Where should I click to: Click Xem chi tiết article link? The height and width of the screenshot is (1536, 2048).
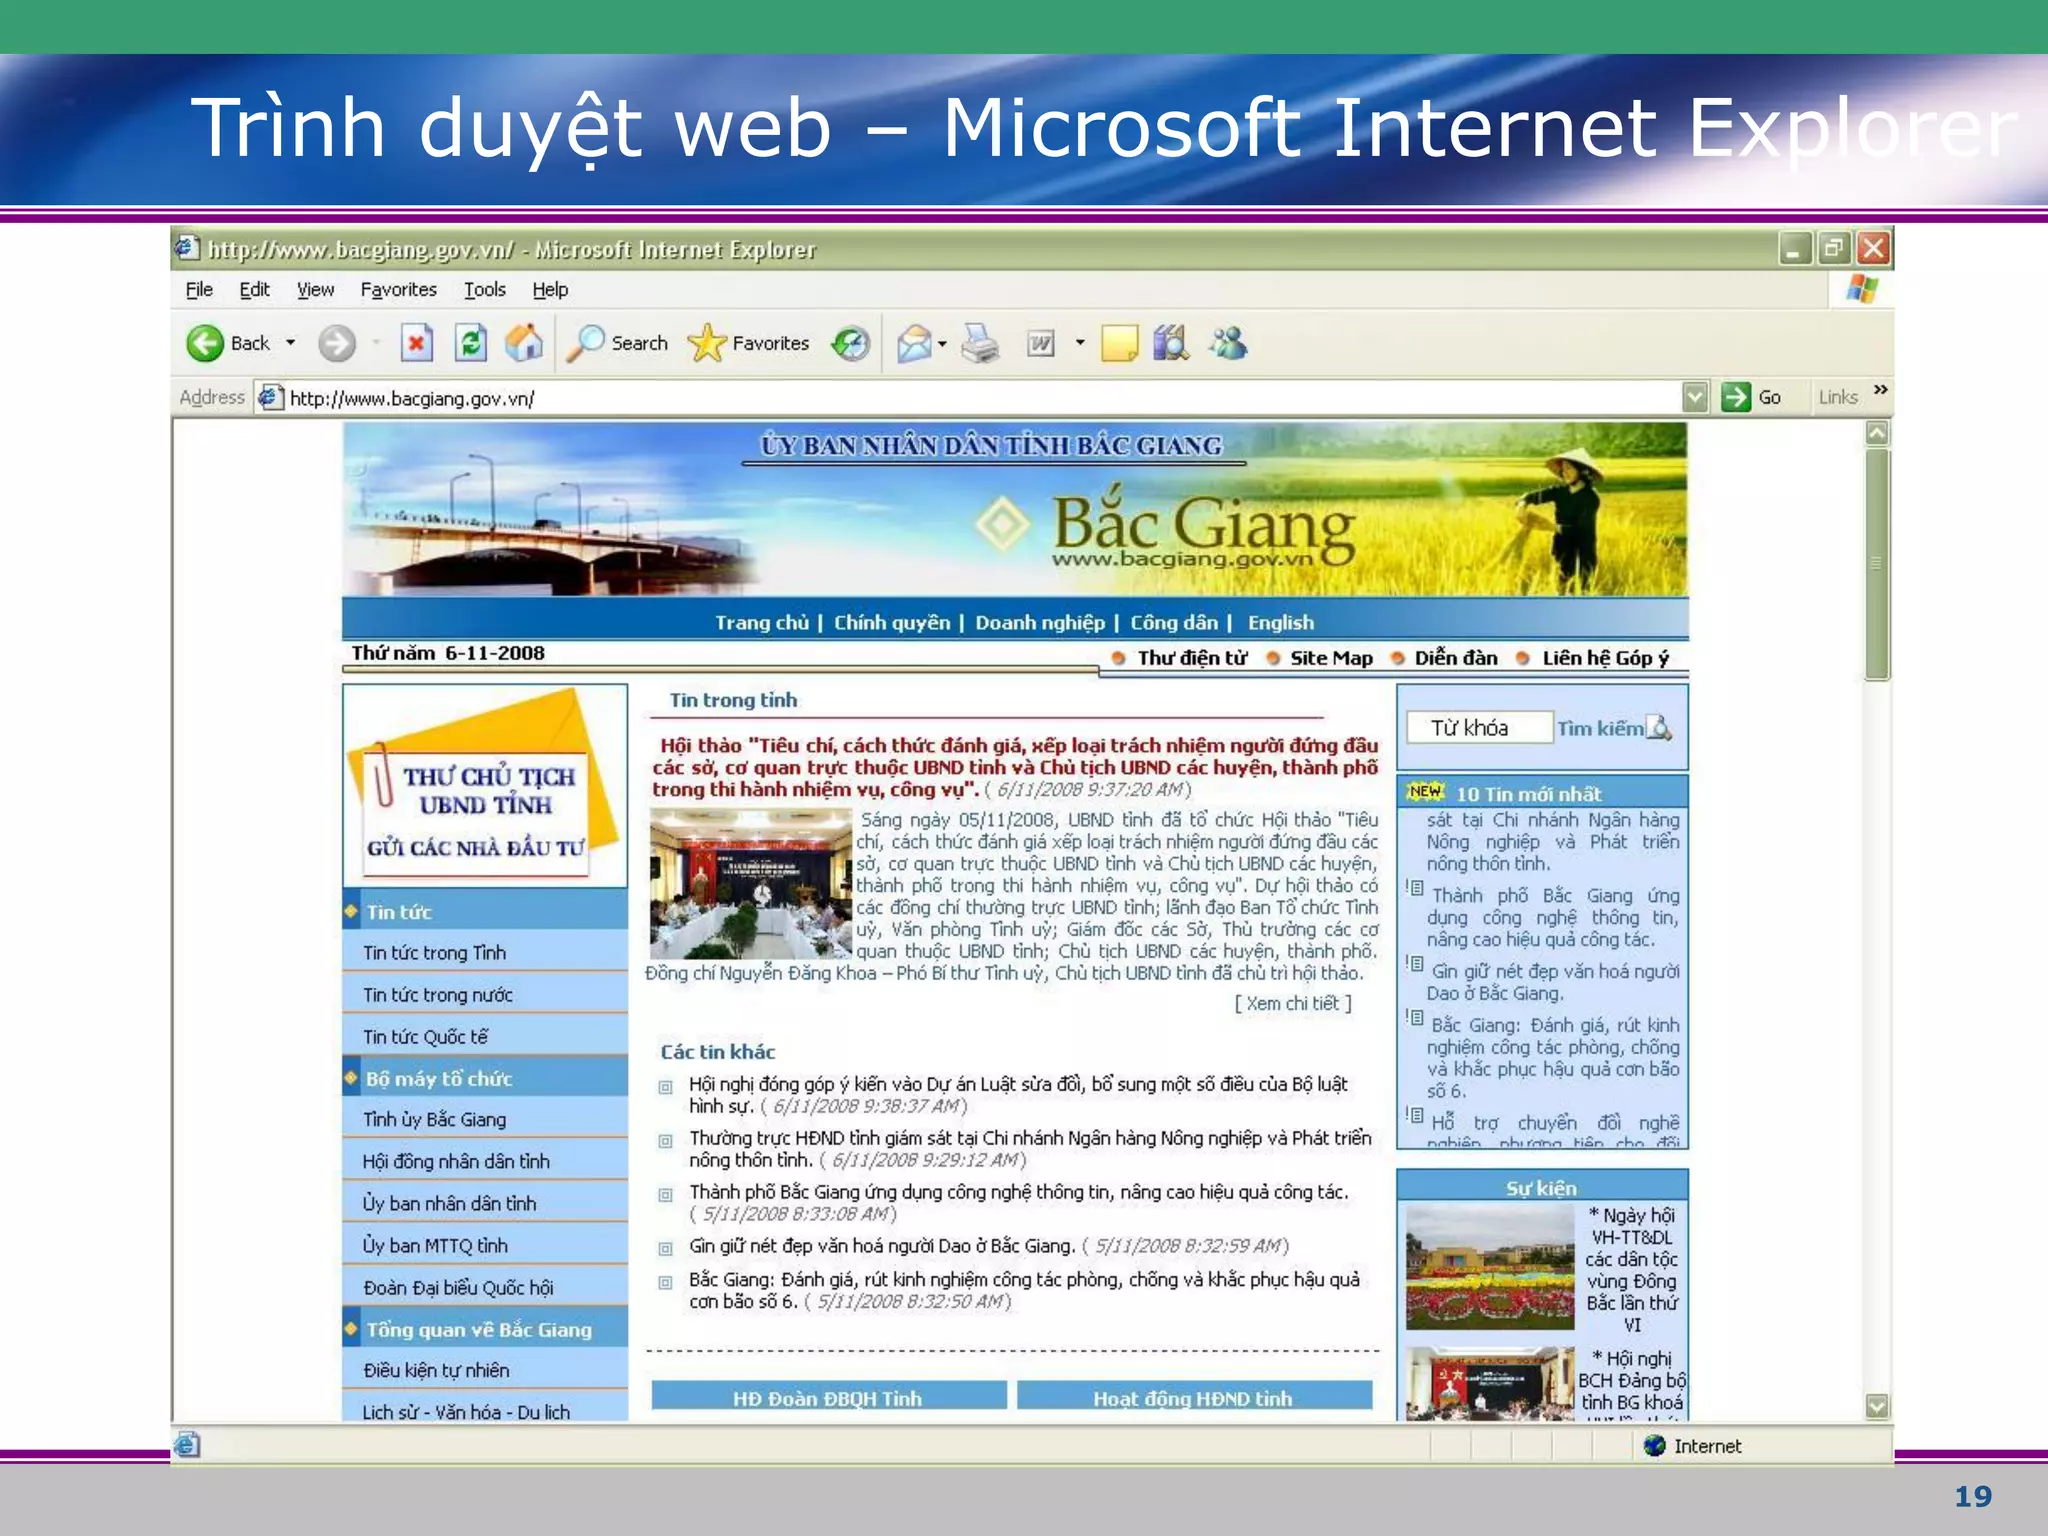(x=1293, y=1003)
